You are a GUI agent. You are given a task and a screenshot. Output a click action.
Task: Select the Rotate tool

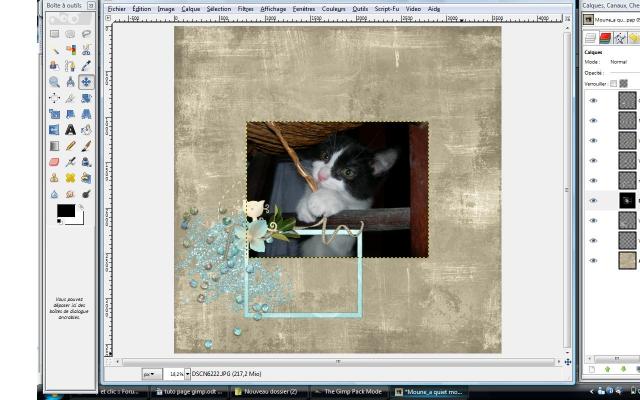point(86,98)
